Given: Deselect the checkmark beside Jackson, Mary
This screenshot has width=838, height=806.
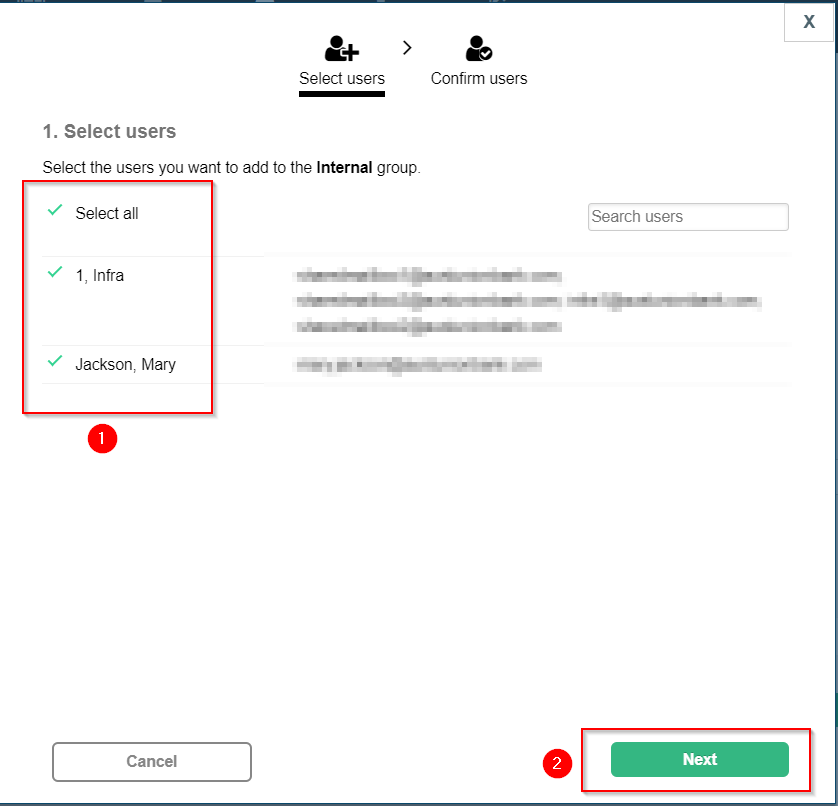Looking at the screenshot, I should [55, 362].
